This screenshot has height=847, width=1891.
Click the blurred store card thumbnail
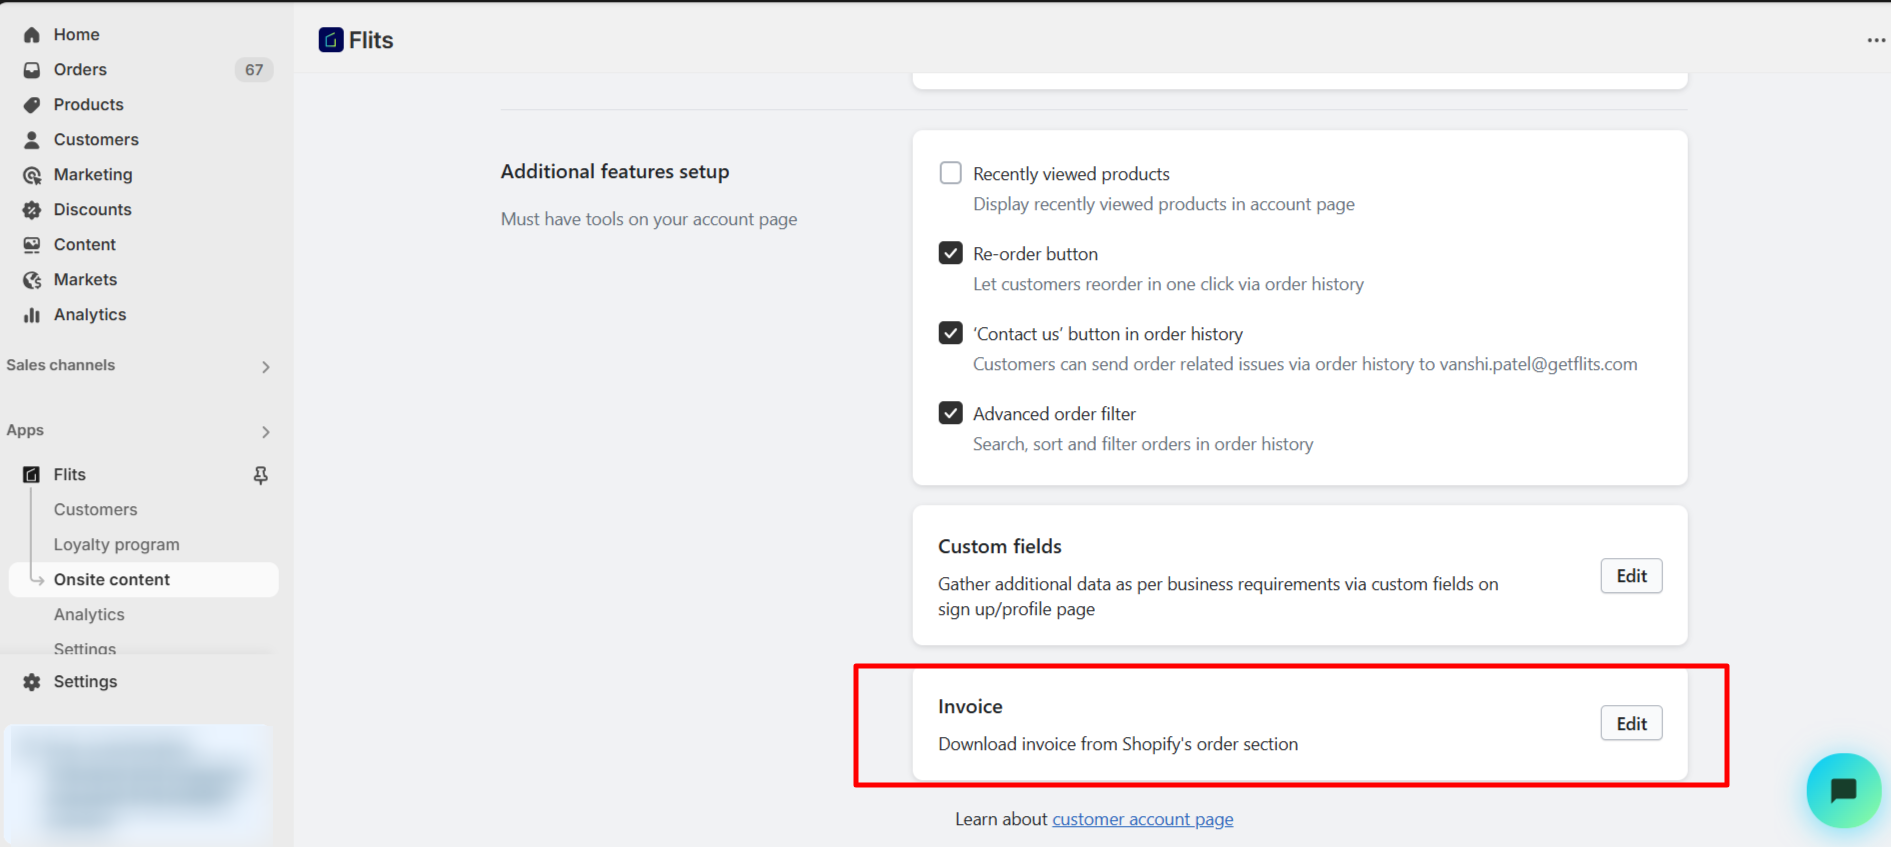[x=139, y=783]
